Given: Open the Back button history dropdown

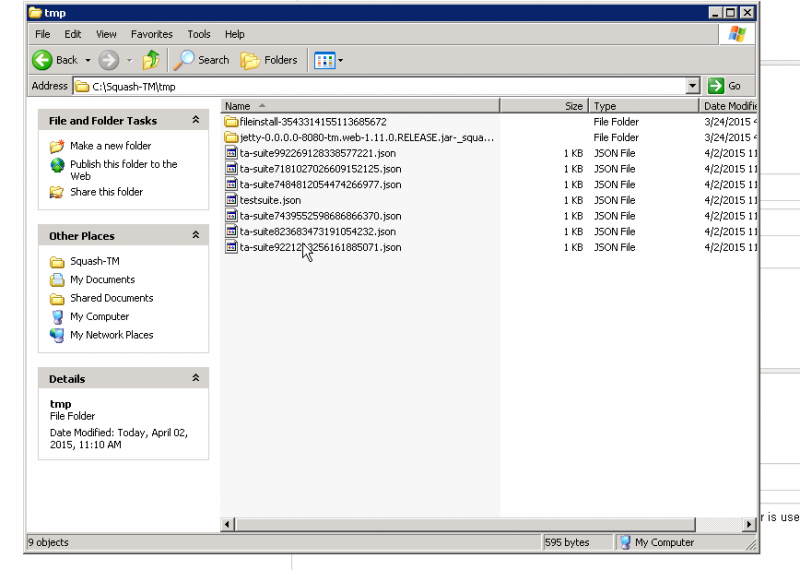Looking at the screenshot, I should tap(88, 60).
